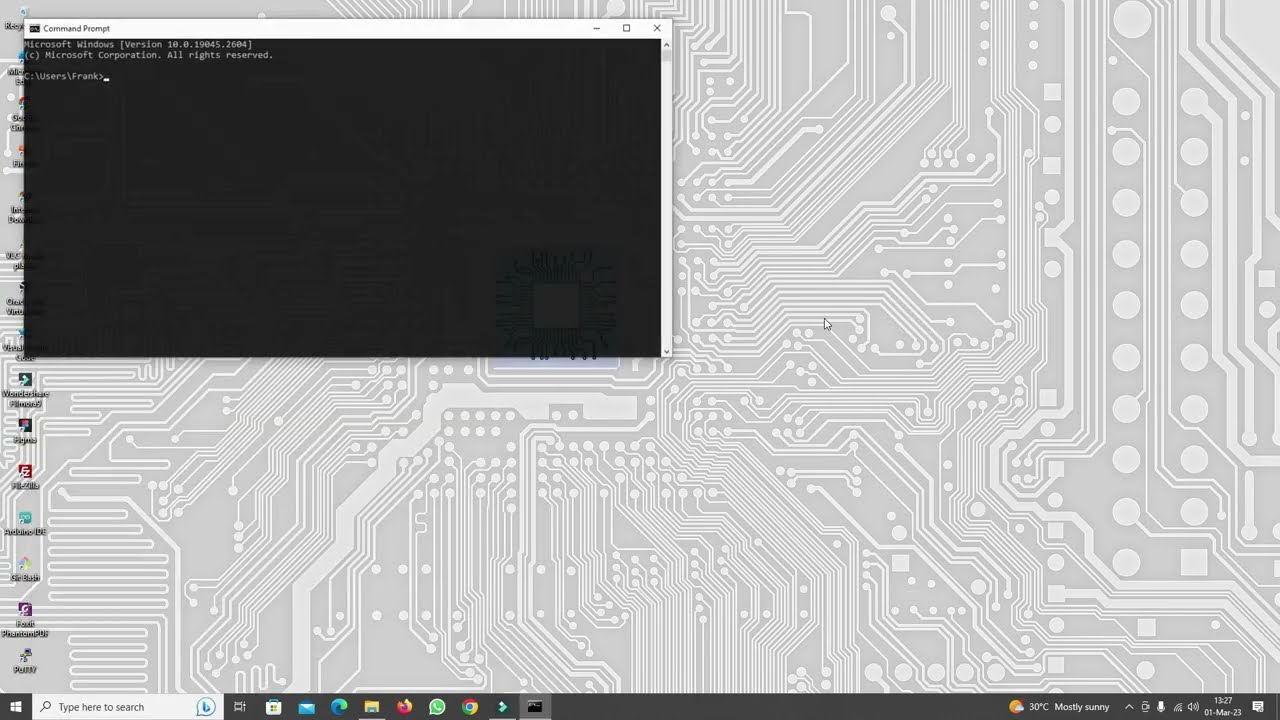Select the Foxit PhantomPDF desktop shortcut
Screen dimensions: 1280x720
pos(25,619)
